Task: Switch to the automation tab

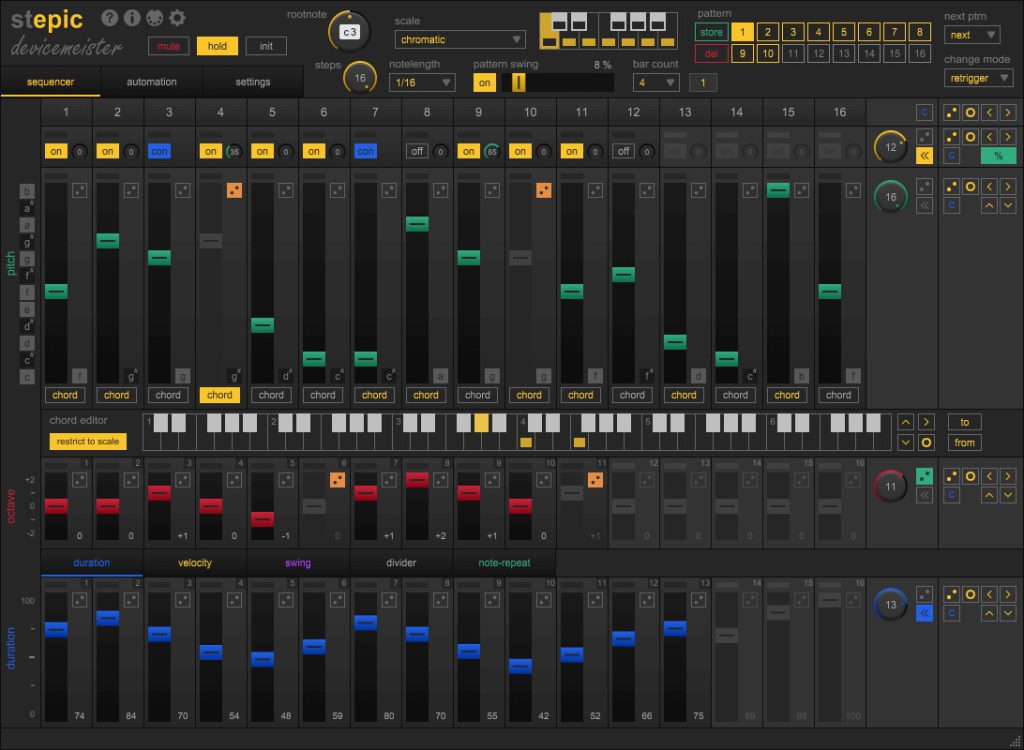Action: point(151,82)
